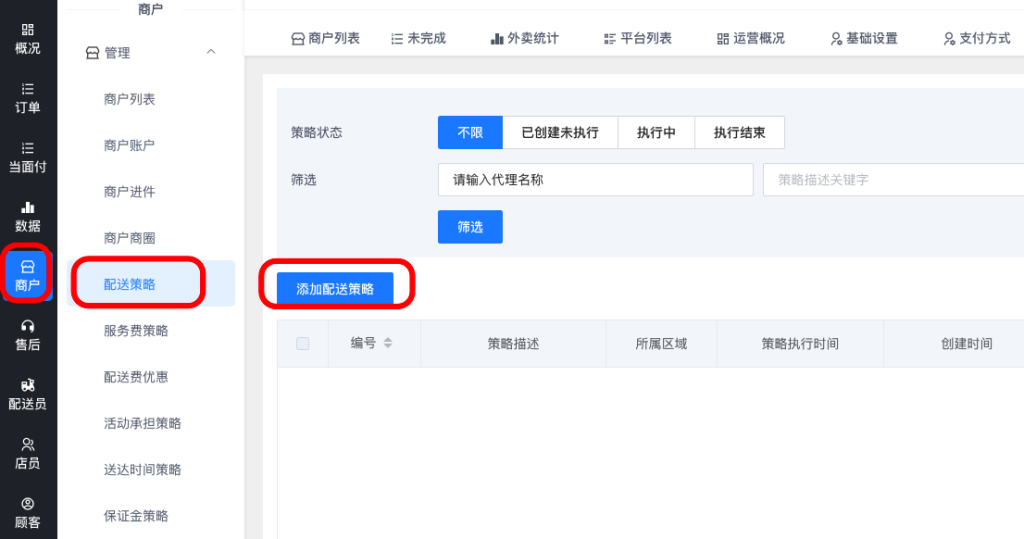Open the 运营概况 tab
The height and width of the screenshot is (539, 1024).
[x=750, y=39]
